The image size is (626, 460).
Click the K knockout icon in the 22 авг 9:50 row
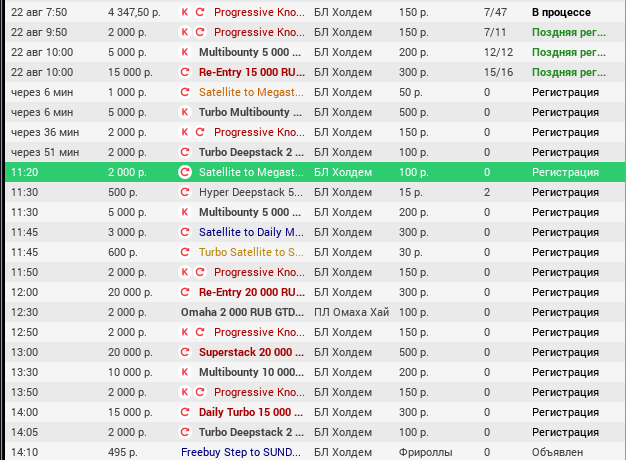coord(184,32)
